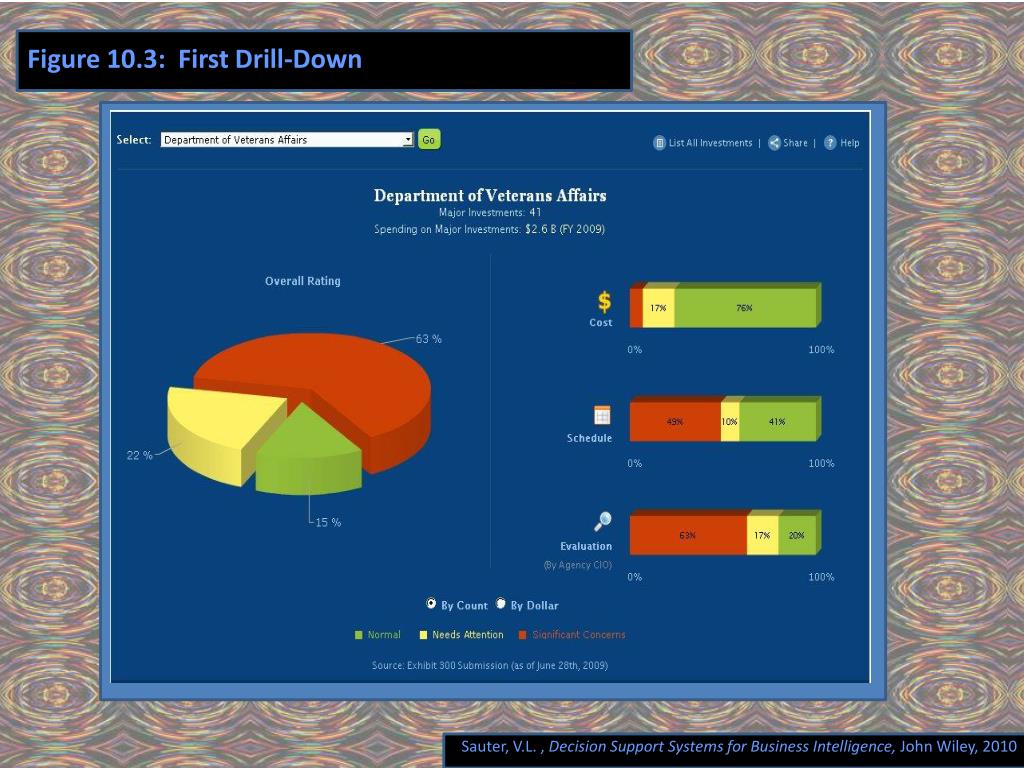Click the Schedule bar's green 41% segment
Viewport: 1024px width, 768px height.
778,422
